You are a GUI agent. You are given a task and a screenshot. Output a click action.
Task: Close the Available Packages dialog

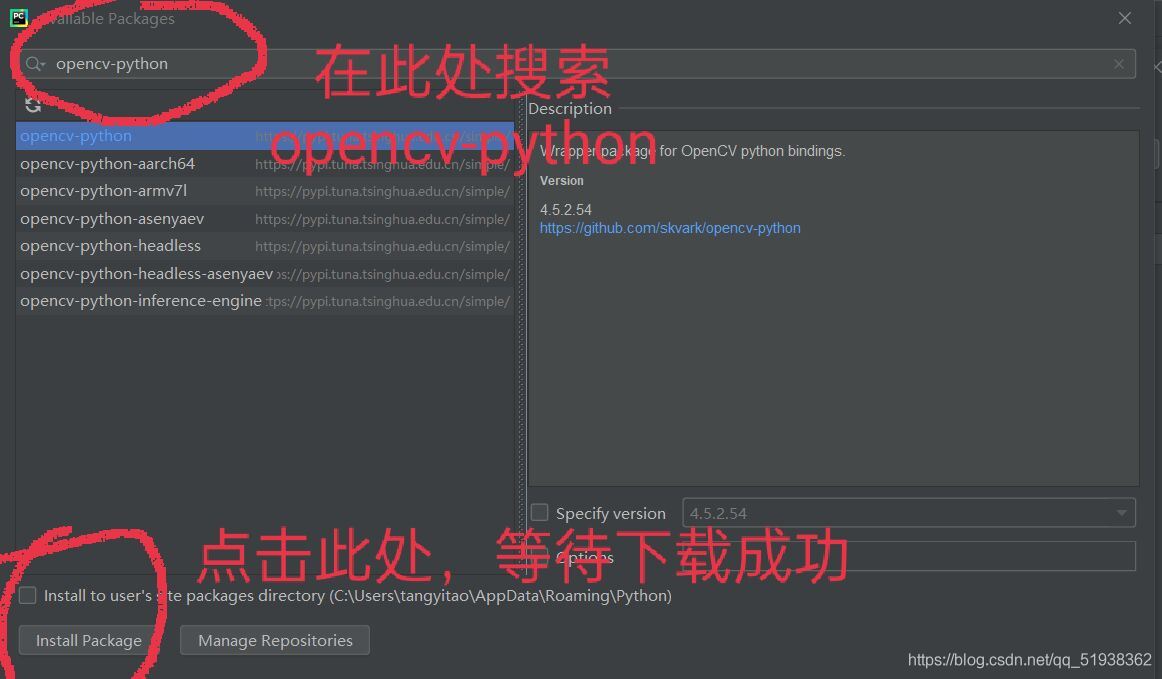click(1125, 18)
